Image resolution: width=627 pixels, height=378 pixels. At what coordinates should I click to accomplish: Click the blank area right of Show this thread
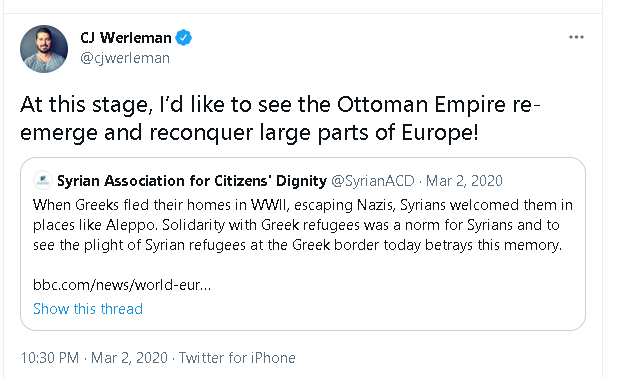pos(360,309)
